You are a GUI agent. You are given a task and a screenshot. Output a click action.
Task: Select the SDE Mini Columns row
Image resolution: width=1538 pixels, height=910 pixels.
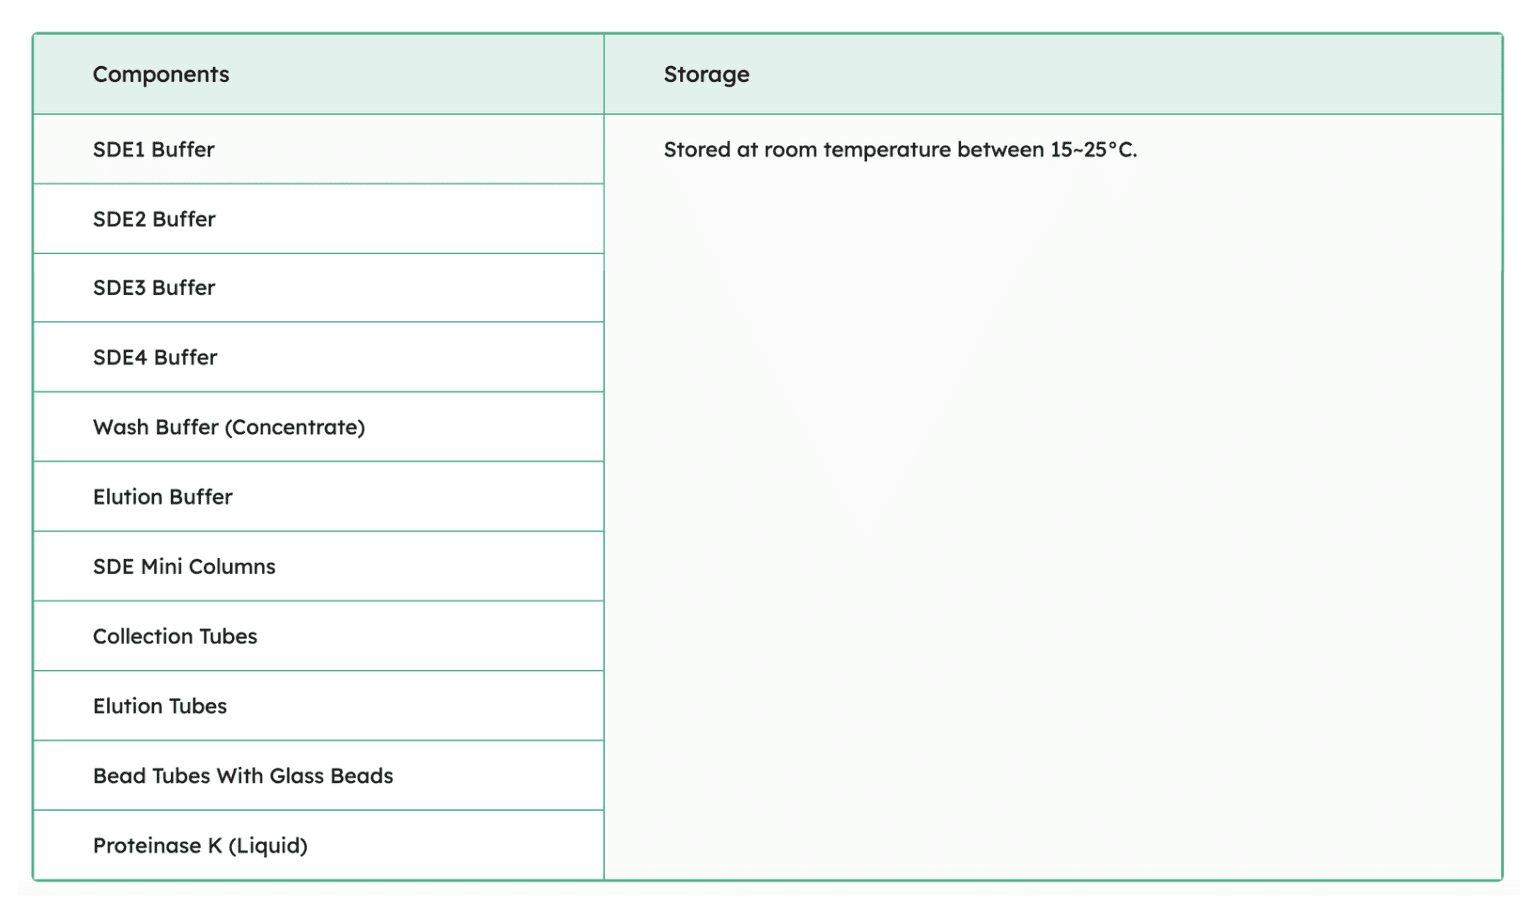pos(184,567)
